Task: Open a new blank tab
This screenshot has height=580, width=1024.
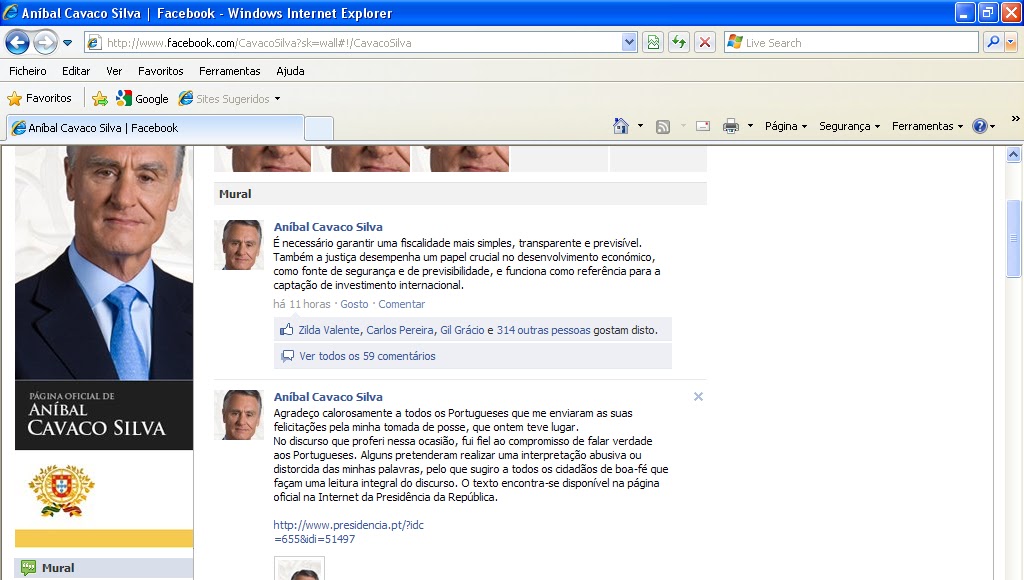Action: tap(319, 128)
